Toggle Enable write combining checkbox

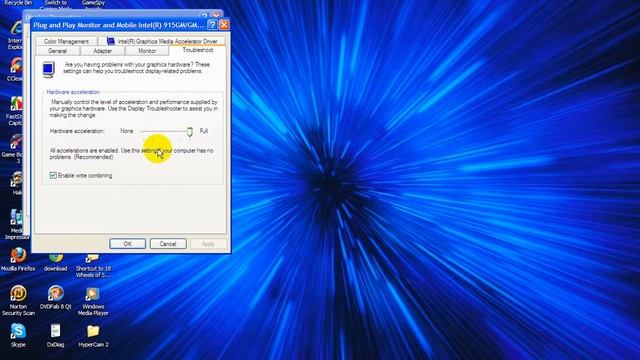(53, 175)
